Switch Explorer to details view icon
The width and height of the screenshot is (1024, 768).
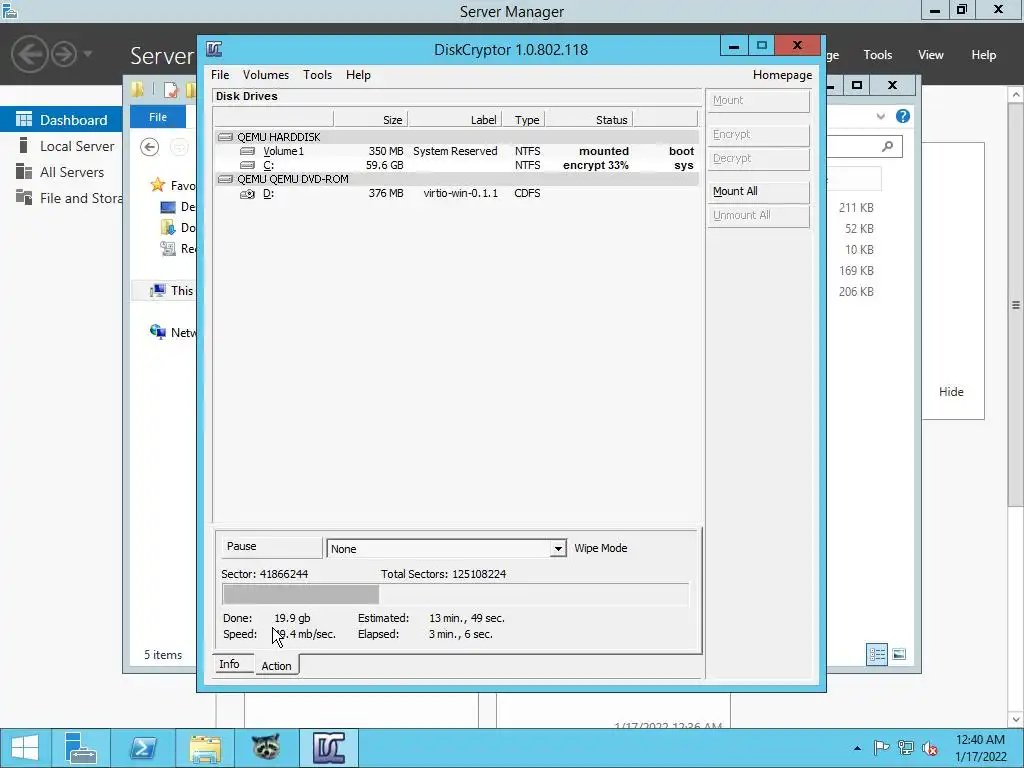coord(877,654)
